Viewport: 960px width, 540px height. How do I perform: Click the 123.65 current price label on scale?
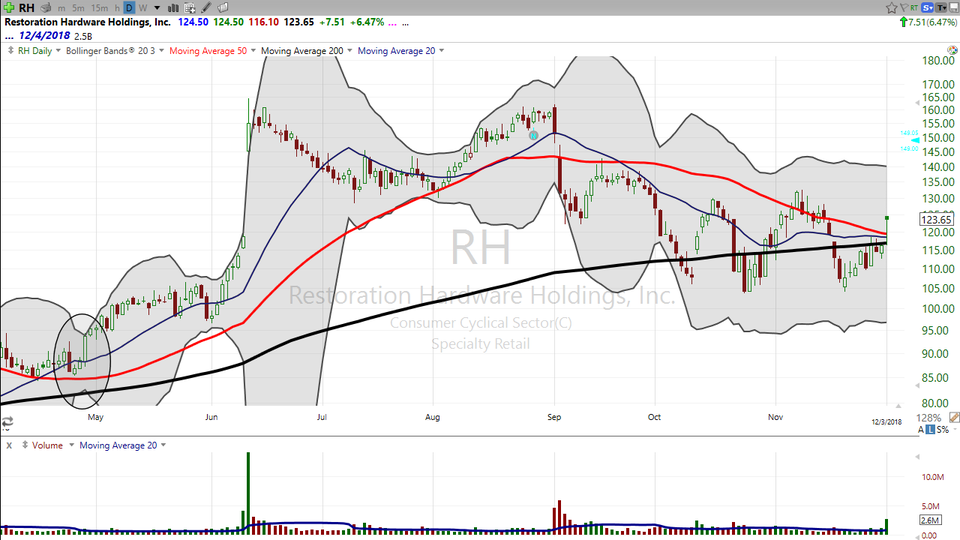click(x=936, y=219)
